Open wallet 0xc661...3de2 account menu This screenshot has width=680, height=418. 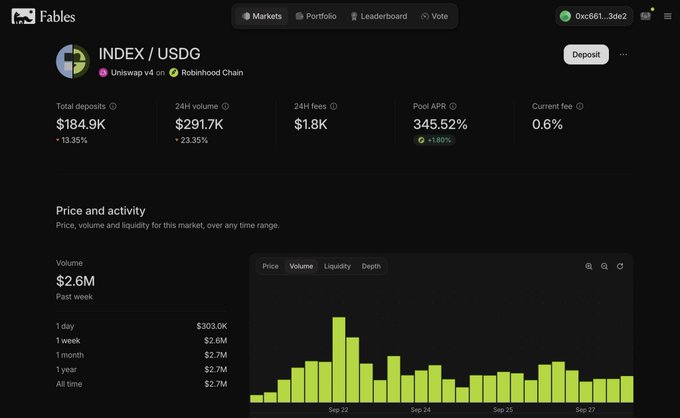(x=594, y=16)
